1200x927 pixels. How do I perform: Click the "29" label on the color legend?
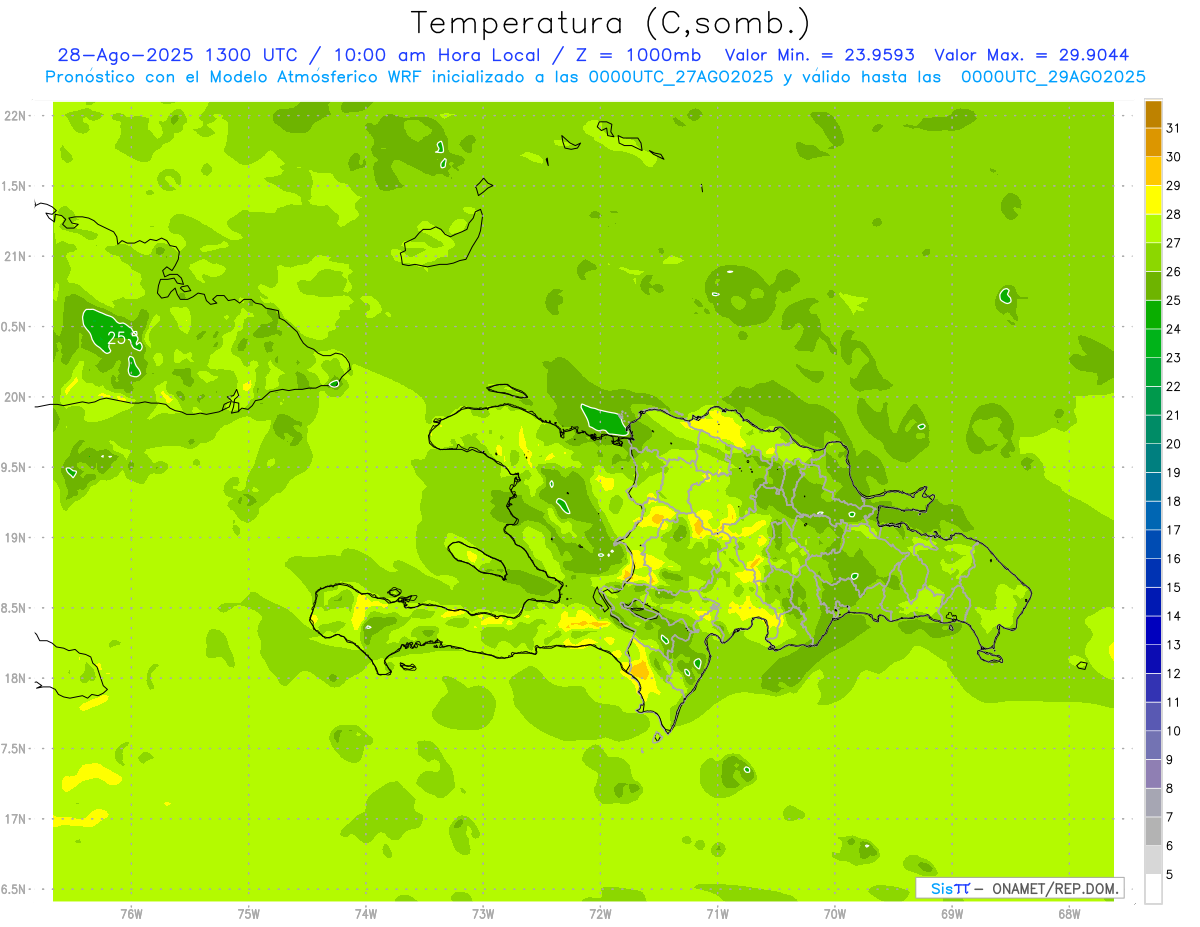click(x=1173, y=185)
